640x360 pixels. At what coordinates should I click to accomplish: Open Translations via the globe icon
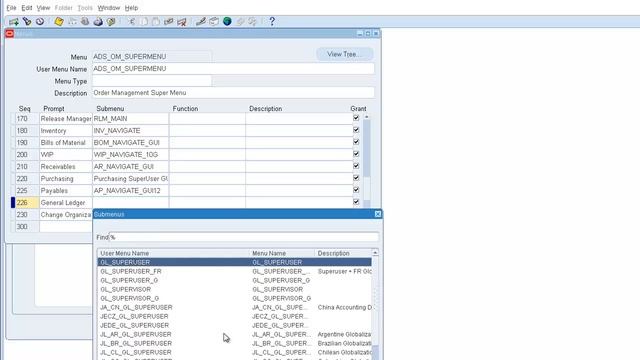click(227, 22)
